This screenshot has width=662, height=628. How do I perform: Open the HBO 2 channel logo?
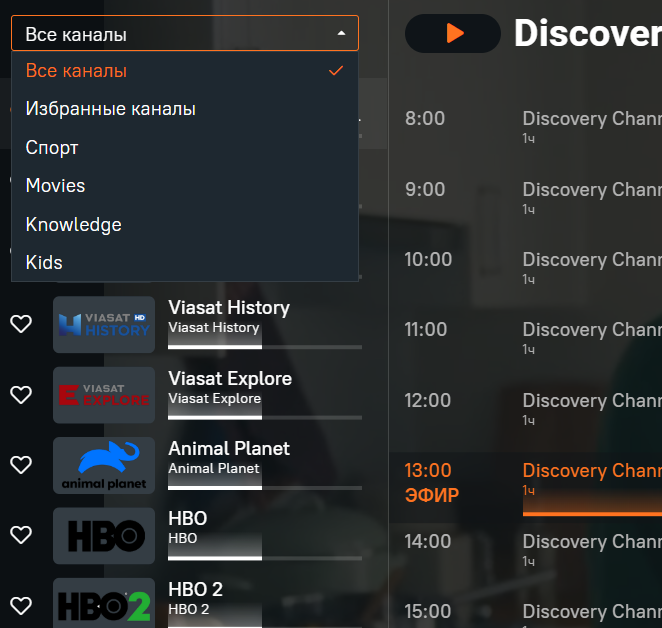[104, 603]
